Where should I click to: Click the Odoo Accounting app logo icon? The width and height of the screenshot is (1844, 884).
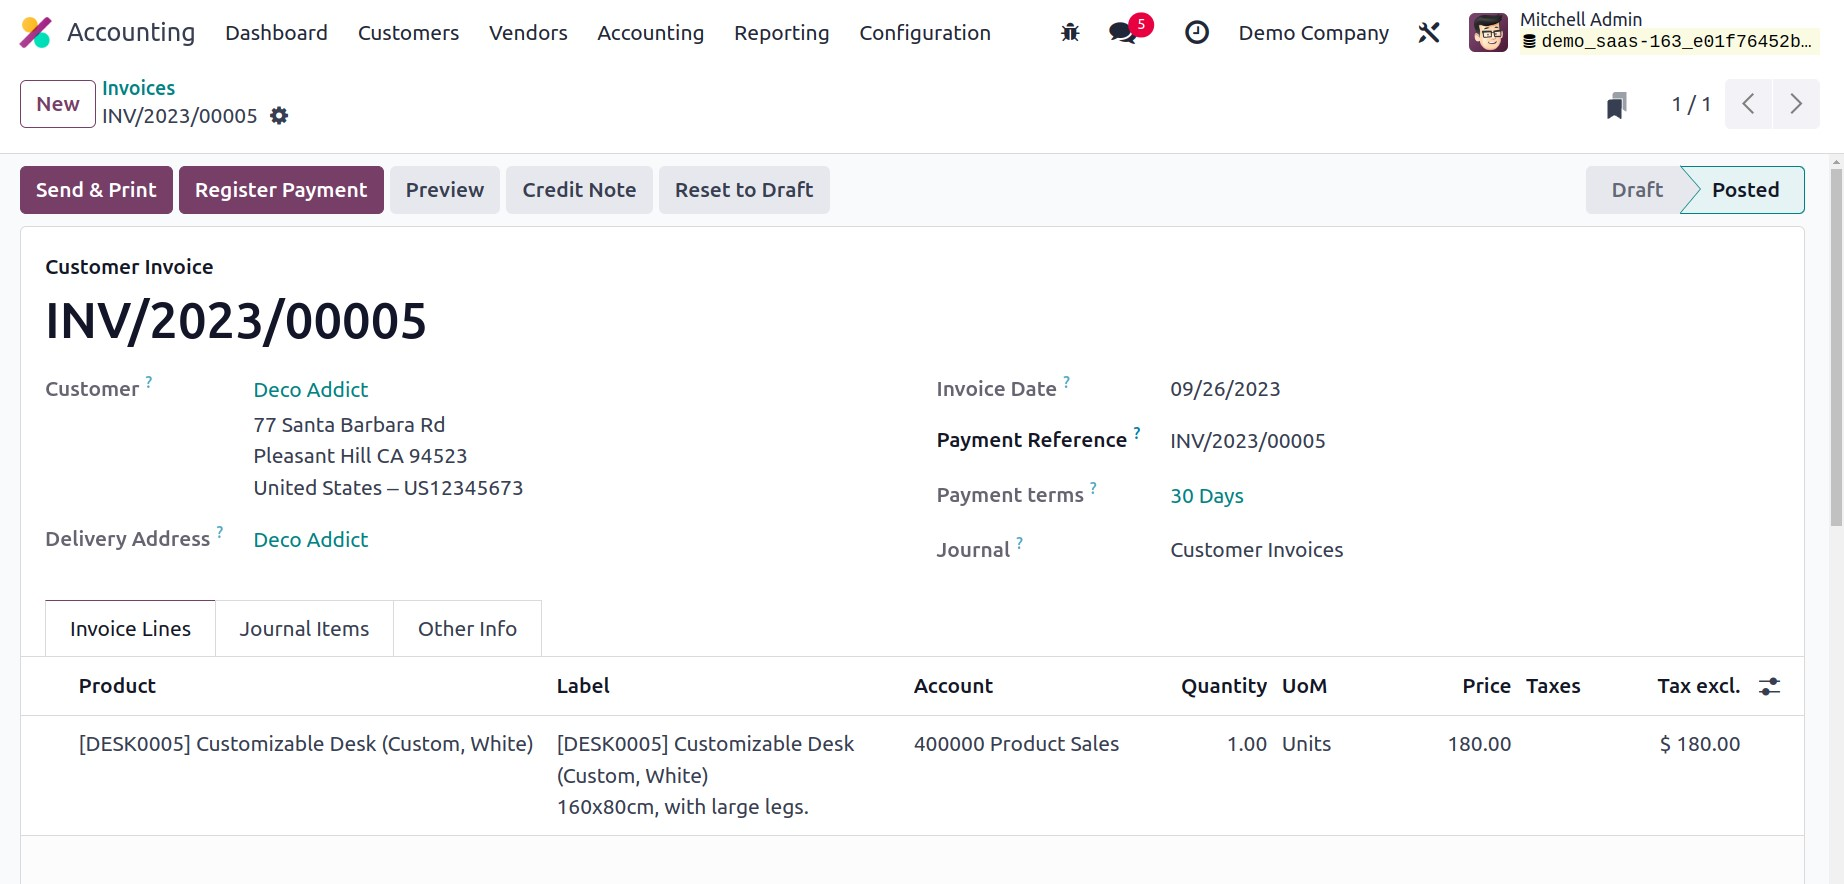(35, 33)
